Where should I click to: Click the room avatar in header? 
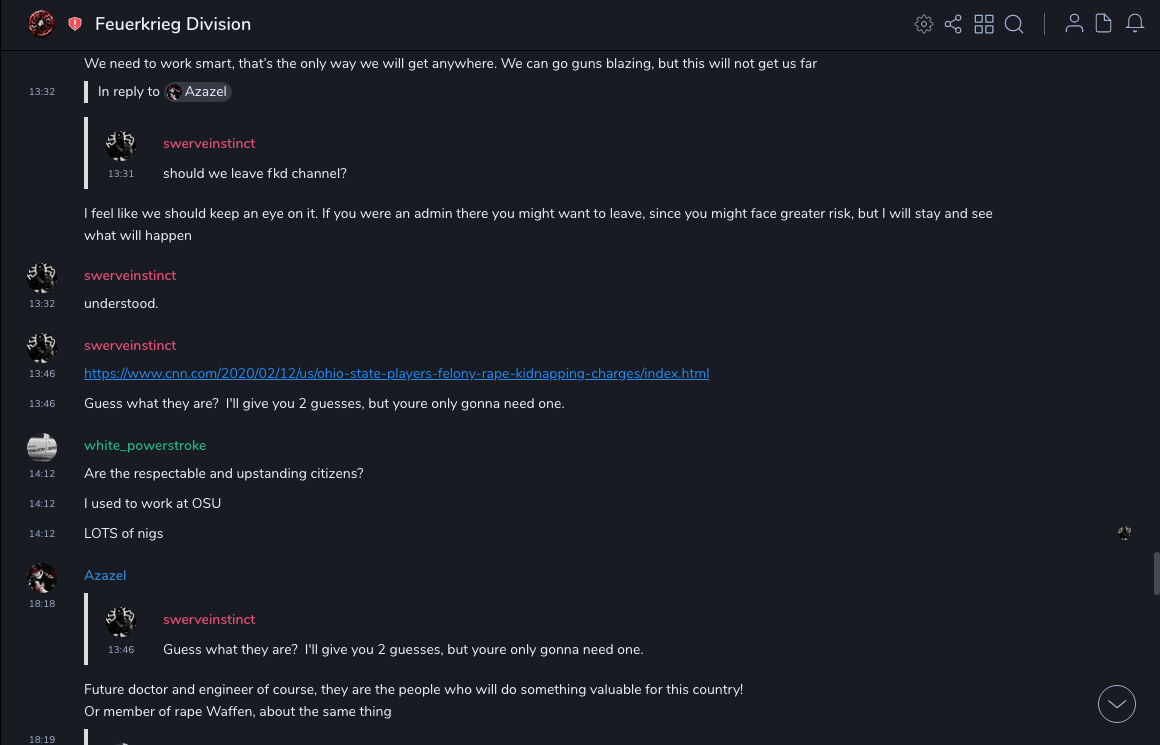coord(41,24)
